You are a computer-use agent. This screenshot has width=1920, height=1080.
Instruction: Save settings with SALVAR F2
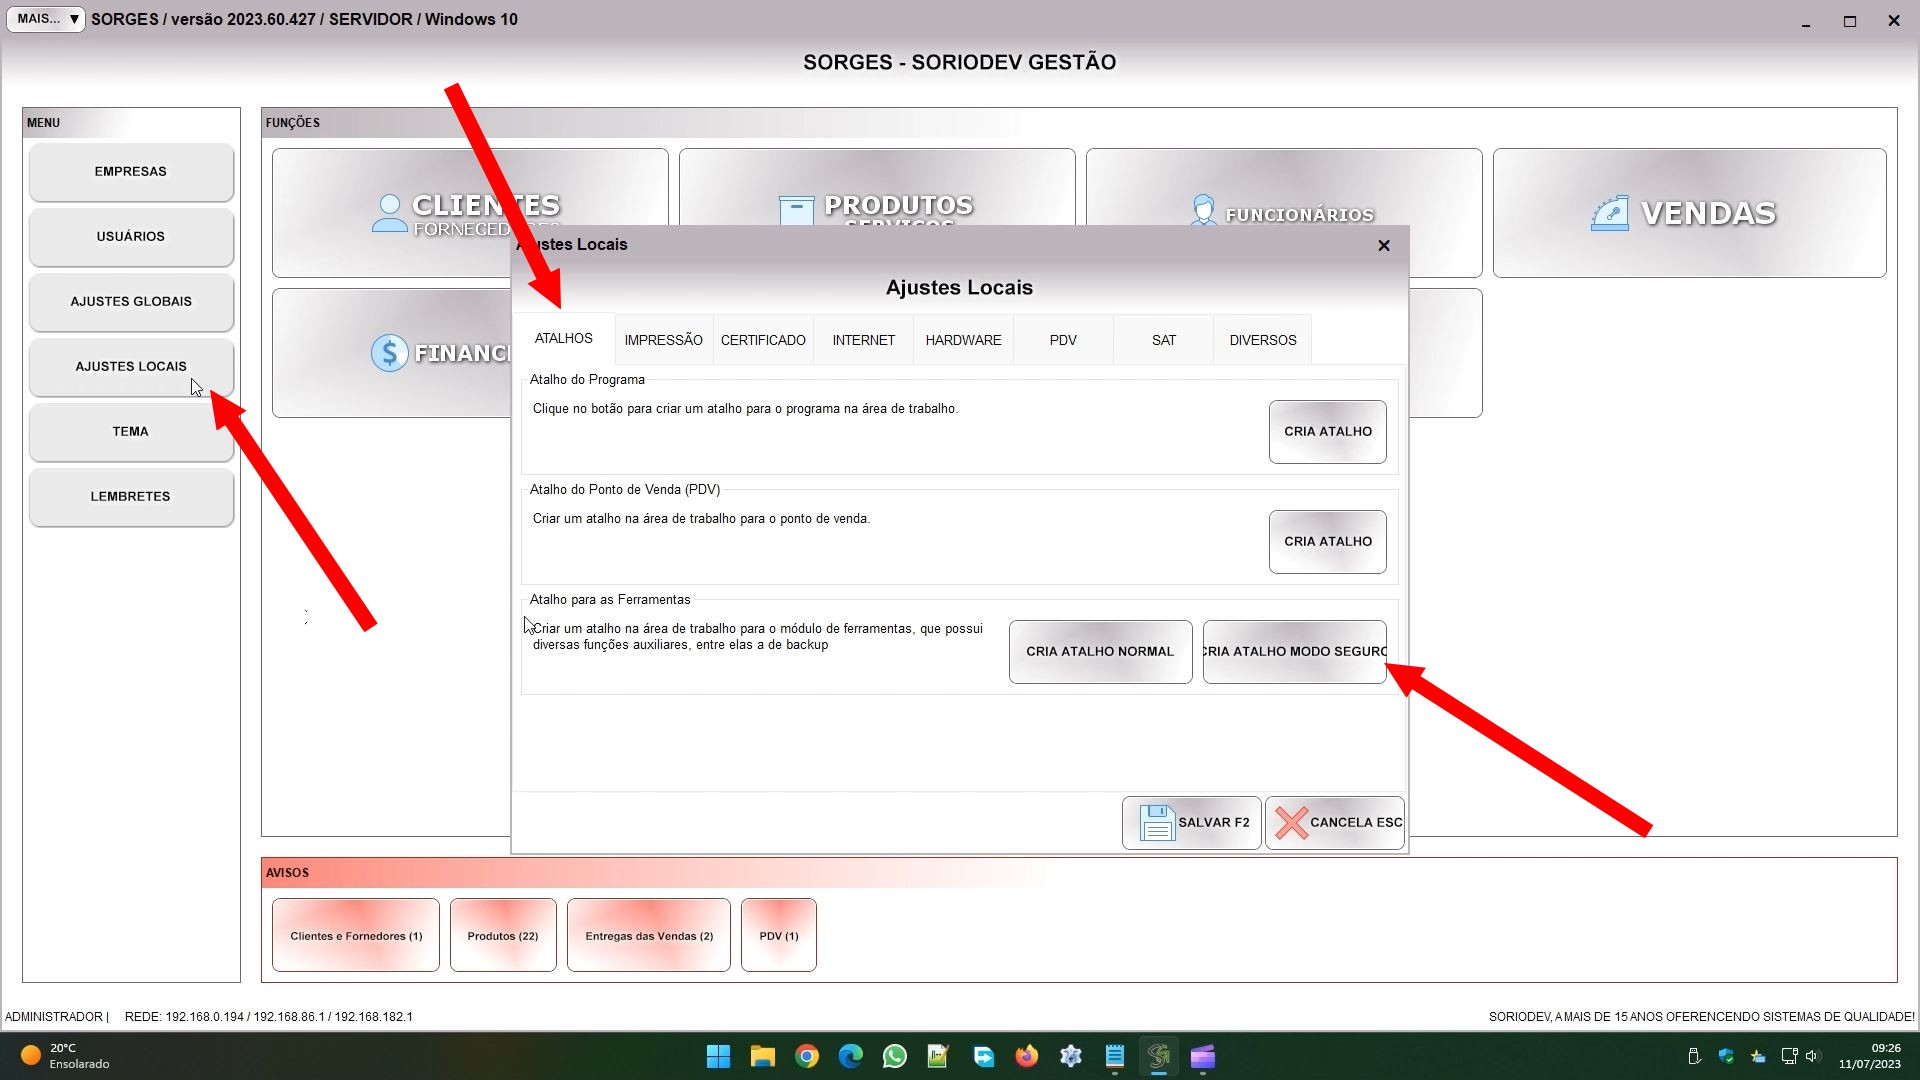pos(1192,823)
